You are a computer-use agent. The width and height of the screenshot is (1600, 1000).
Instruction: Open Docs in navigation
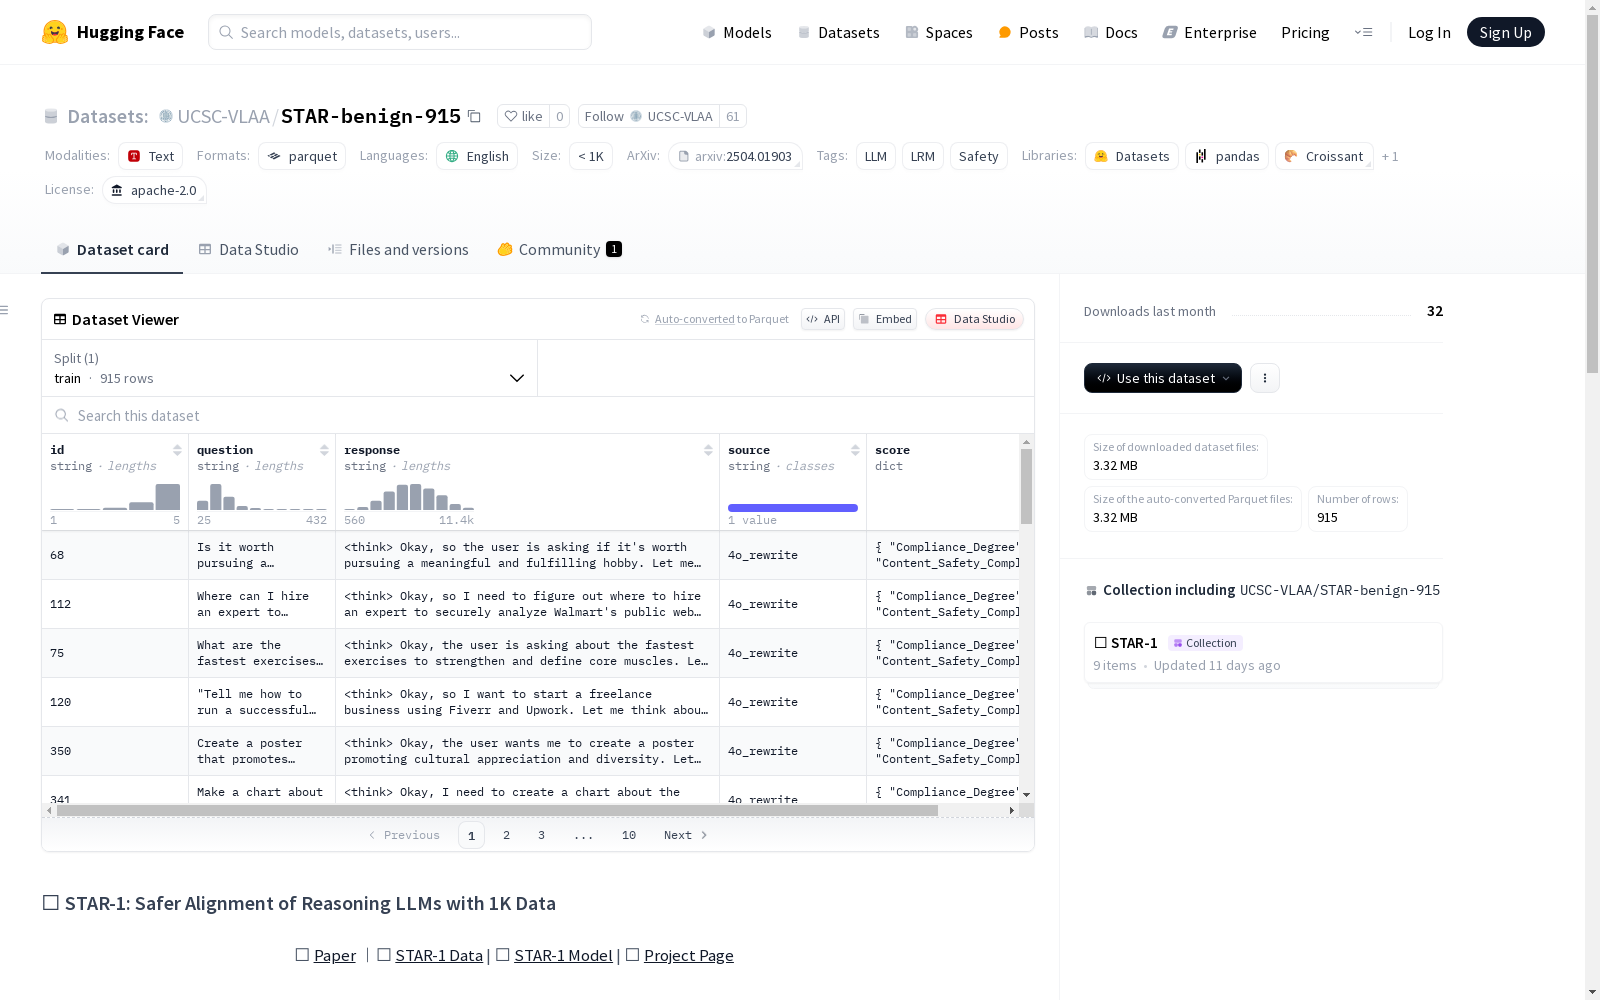[x=1111, y=32]
